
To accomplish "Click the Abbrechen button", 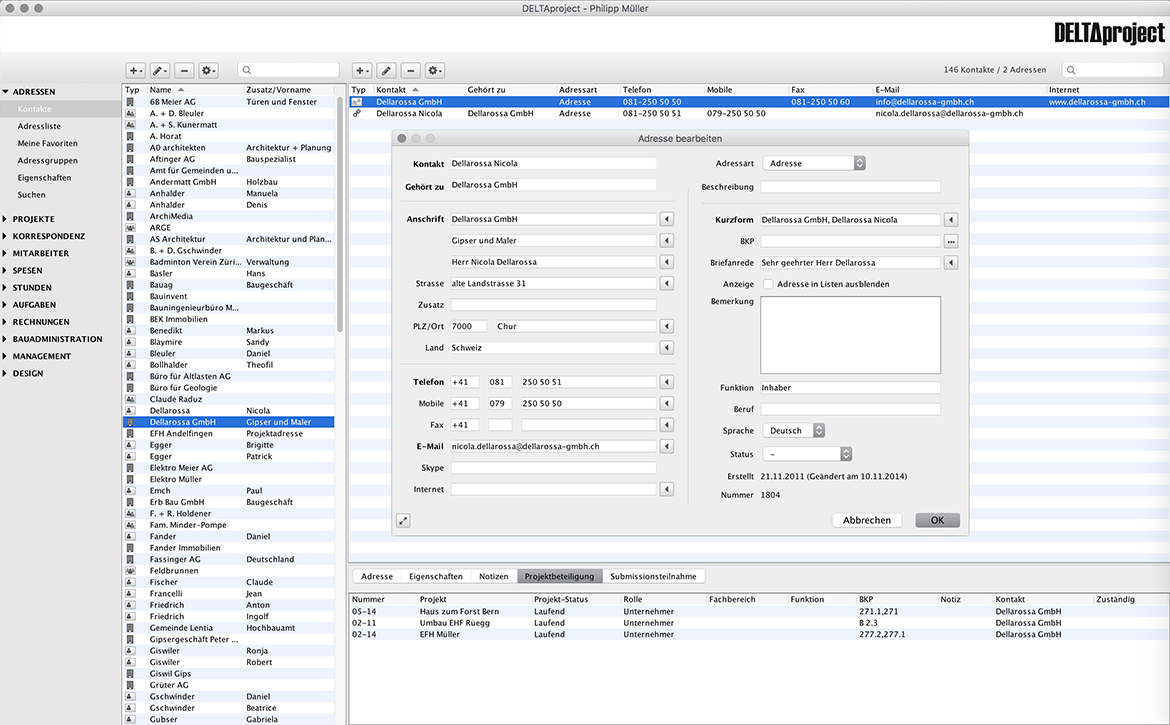I will coord(867,521).
